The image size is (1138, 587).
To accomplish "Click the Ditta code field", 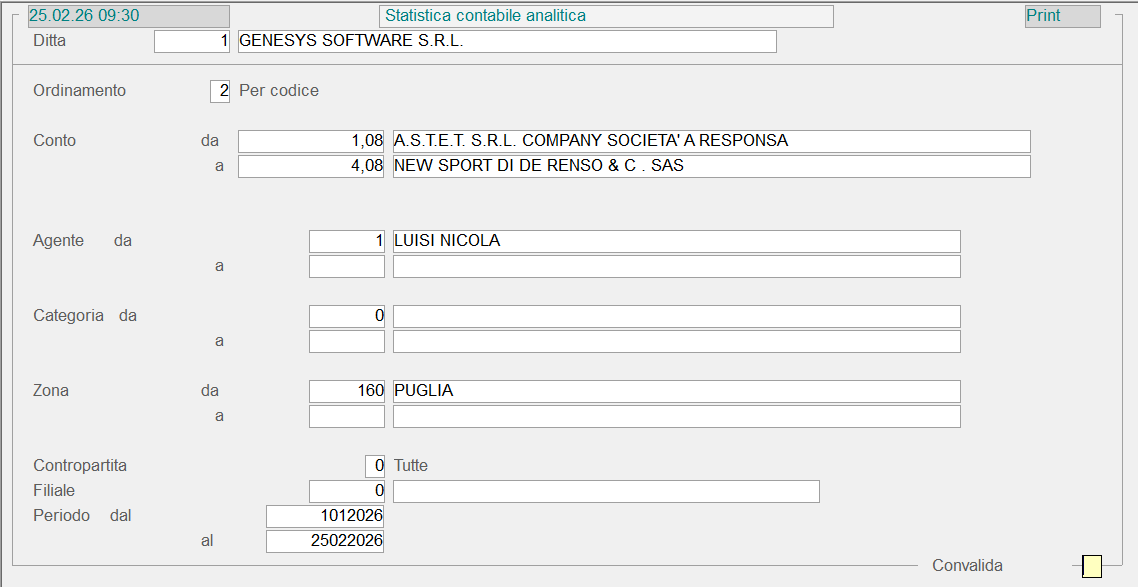I will click(192, 41).
